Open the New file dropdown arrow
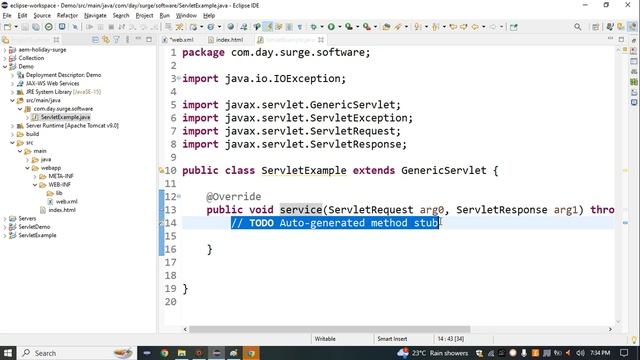Image resolution: width=640 pixels, height=360 pixels. [x=16, y=27]
